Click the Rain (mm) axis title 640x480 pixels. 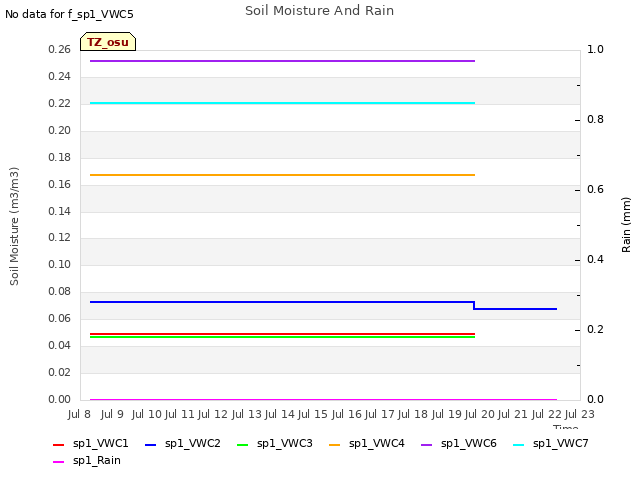coord(626,224)
